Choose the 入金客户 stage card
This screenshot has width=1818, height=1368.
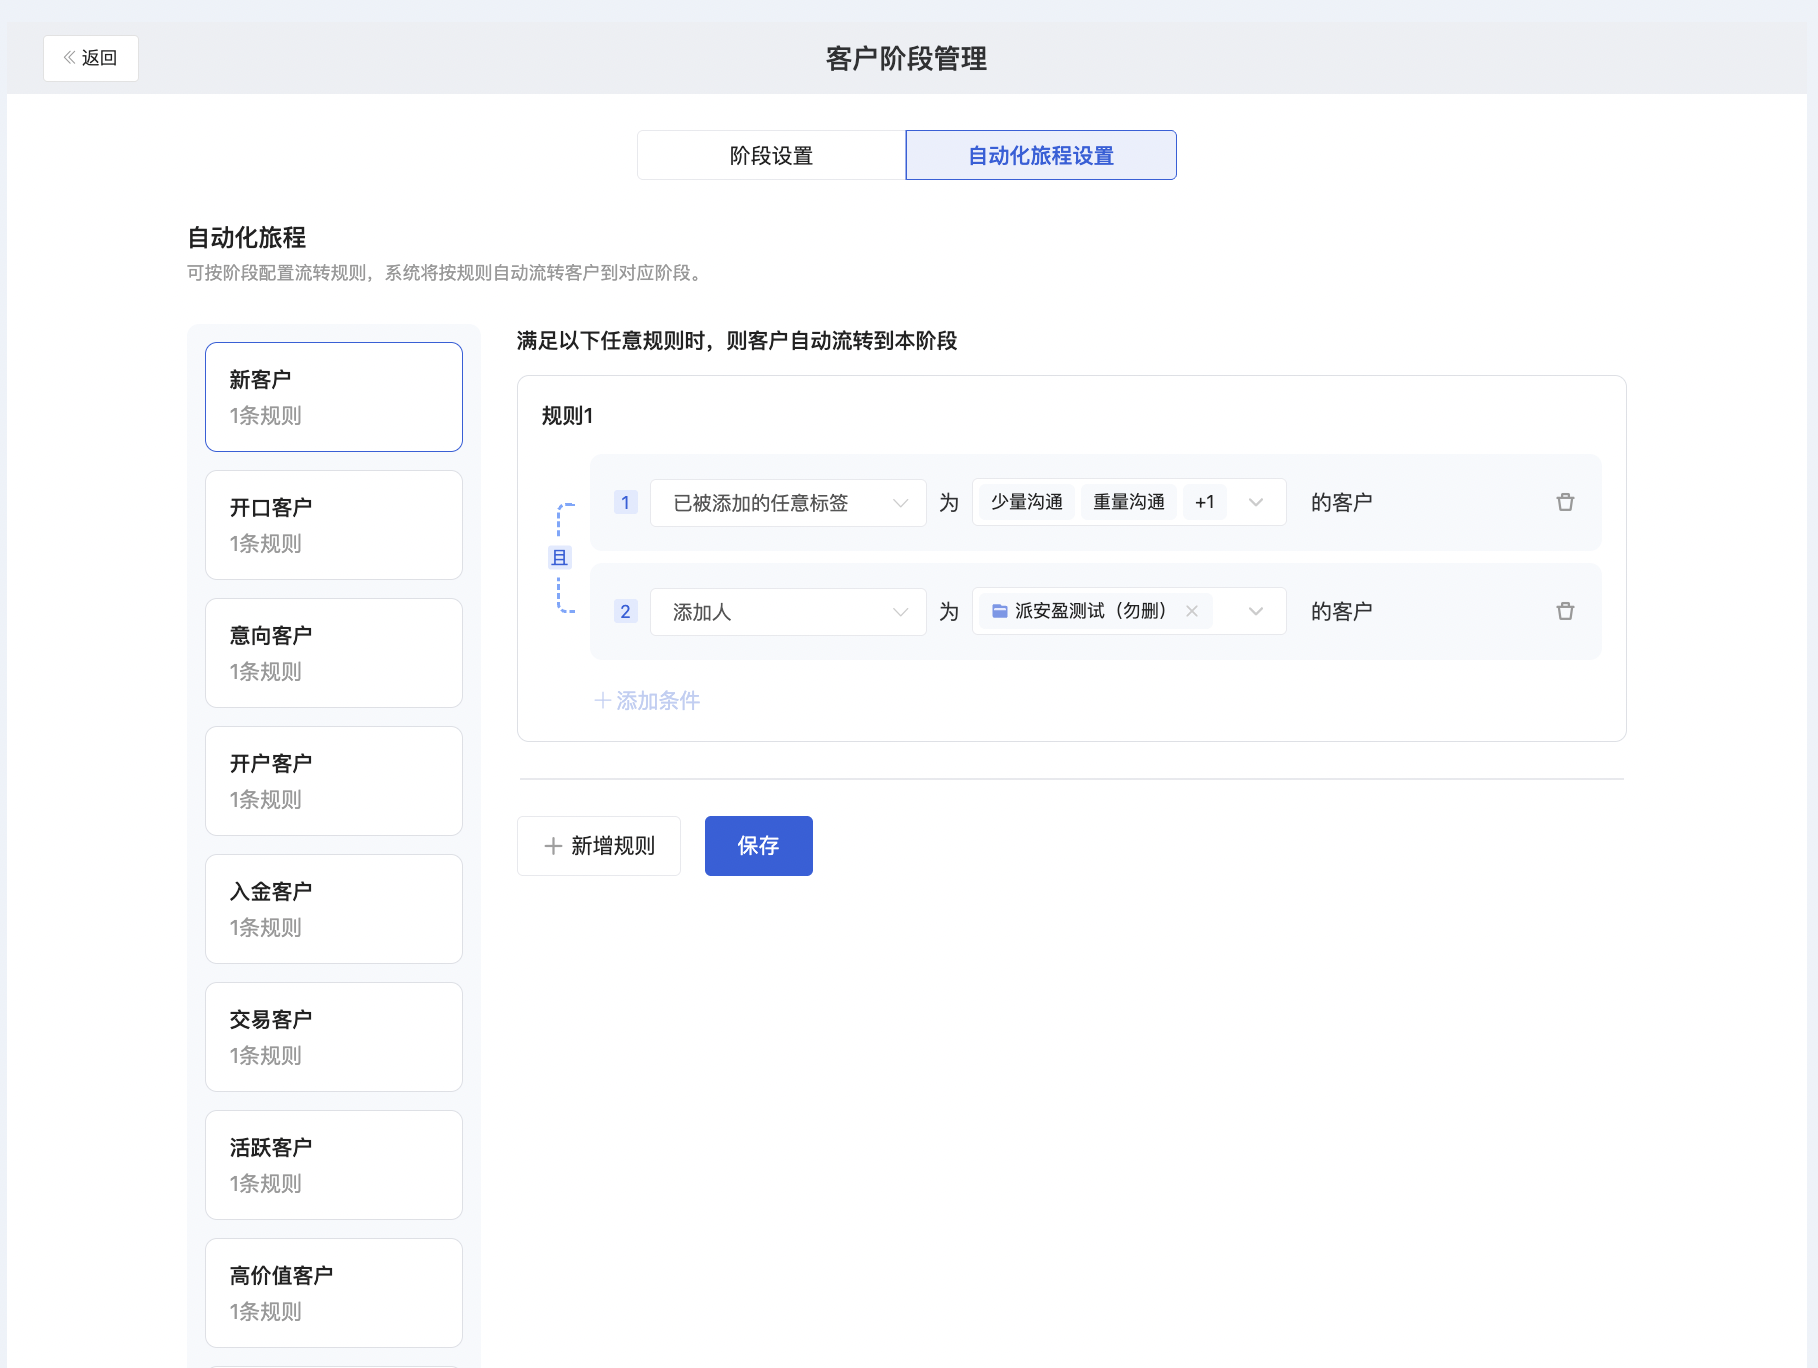tap(334, 909)
